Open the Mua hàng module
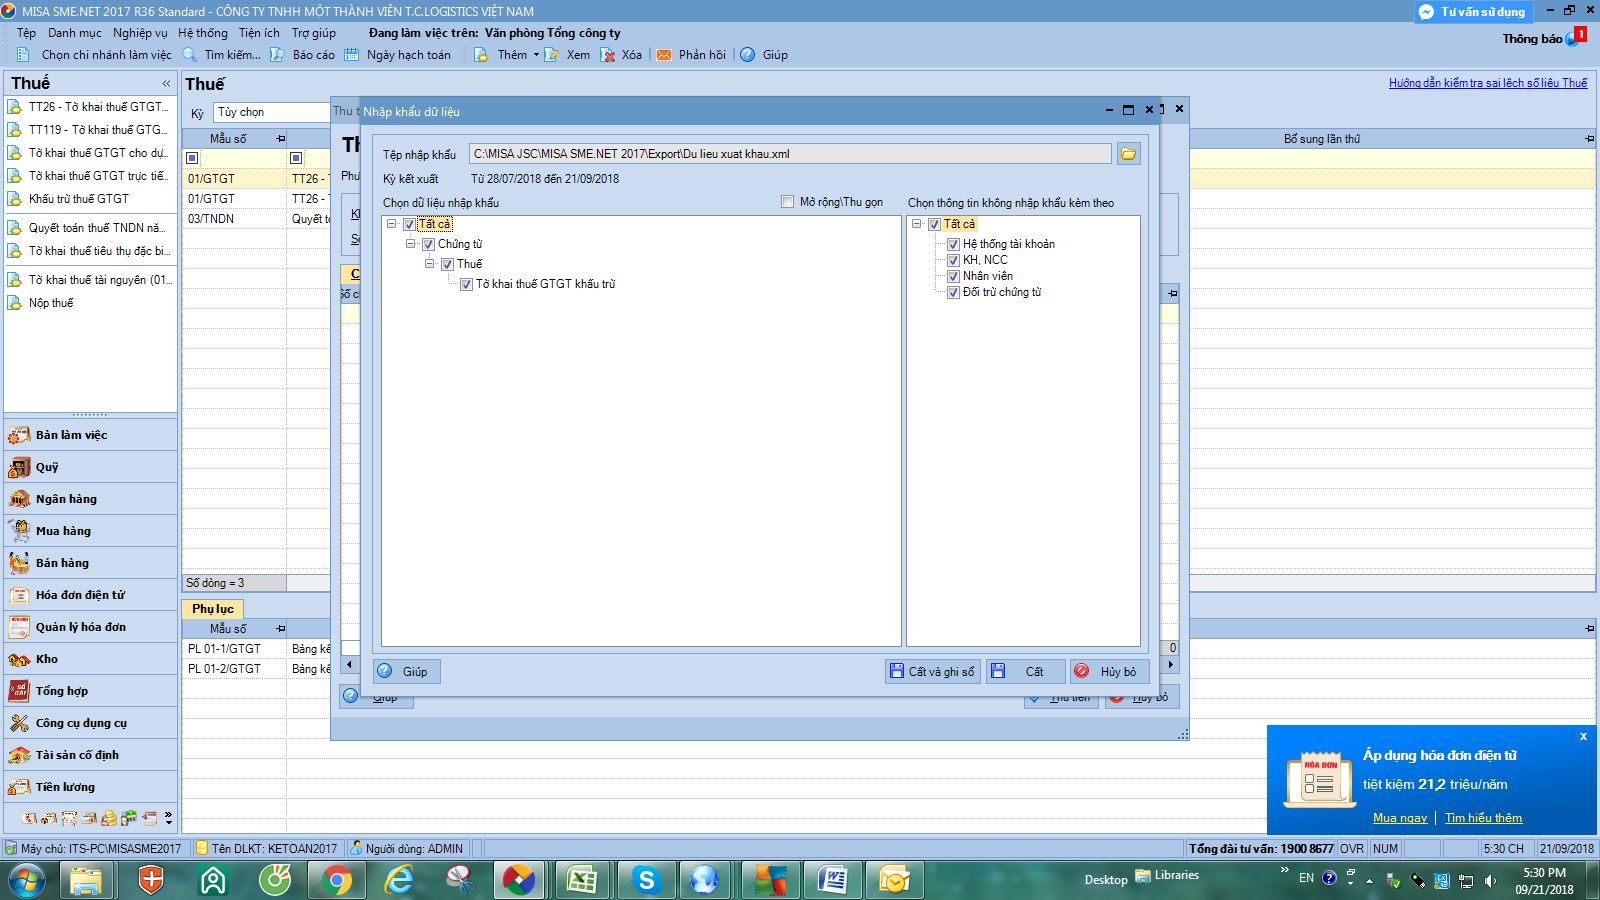 pyautogui.click(x=91, y=531)
